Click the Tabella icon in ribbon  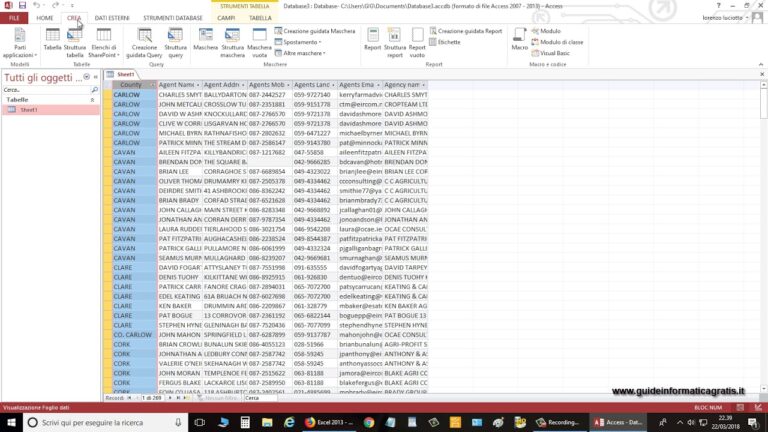point(52,40)
